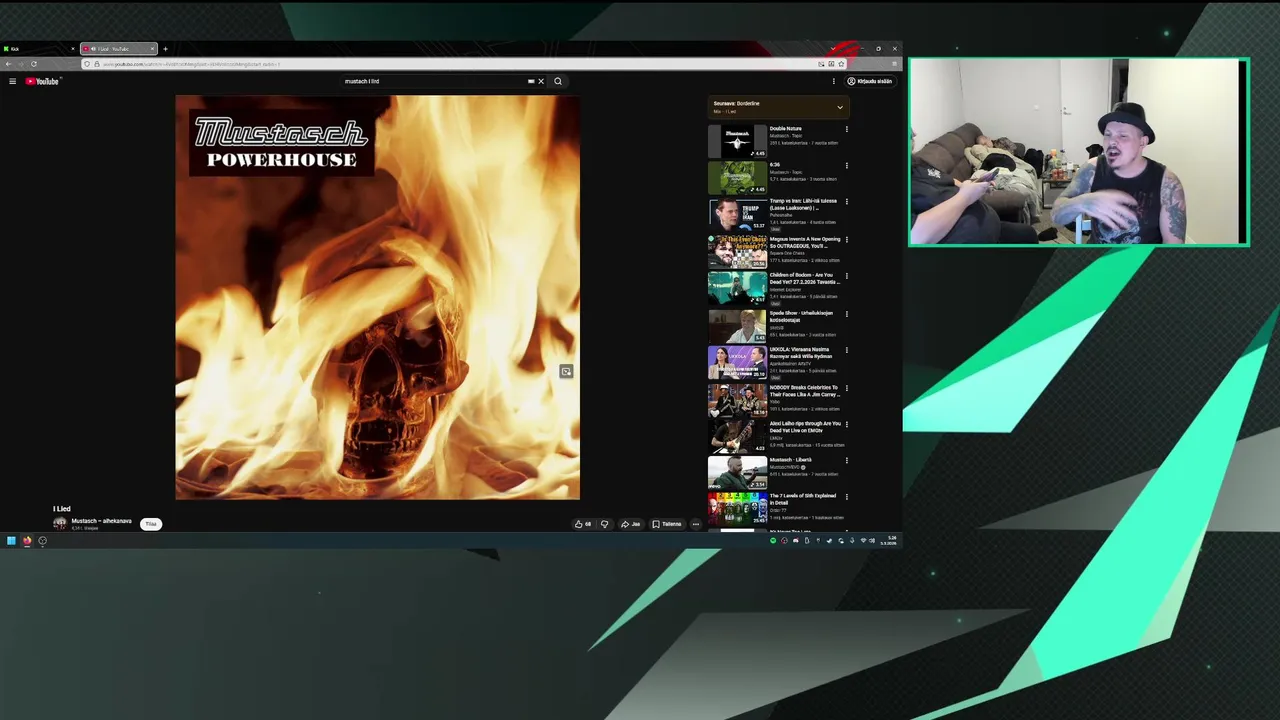Click the Kirjaudu sisään sign-in button
This screenshot has width=1280, height=720.
[869, 81]
